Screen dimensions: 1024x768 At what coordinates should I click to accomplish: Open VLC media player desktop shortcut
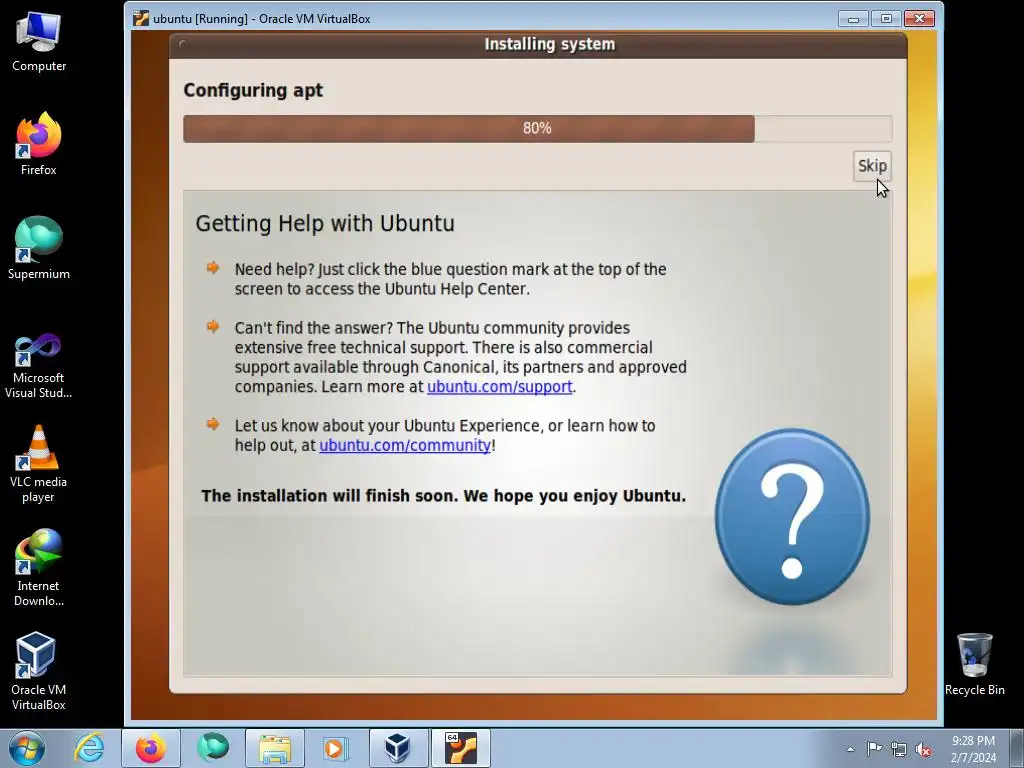(x=39, y=464)
